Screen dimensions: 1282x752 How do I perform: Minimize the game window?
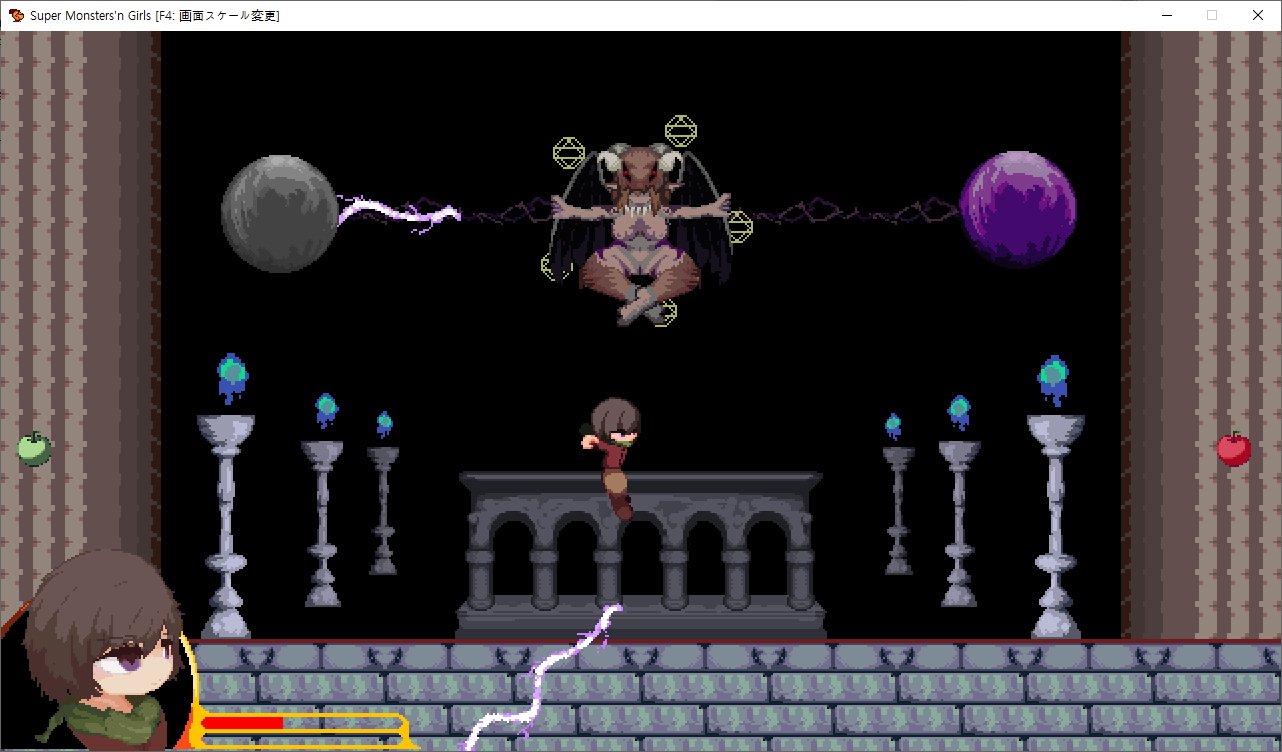pos(1166,15)
